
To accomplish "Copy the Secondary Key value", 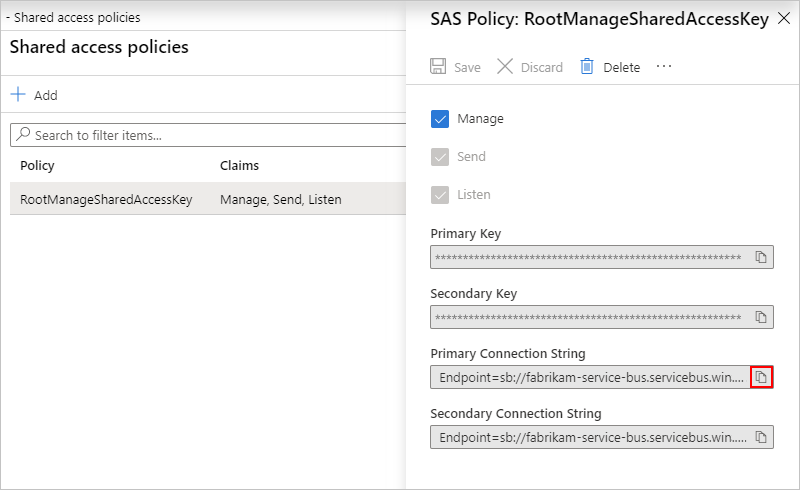I will tap(761, 317).
